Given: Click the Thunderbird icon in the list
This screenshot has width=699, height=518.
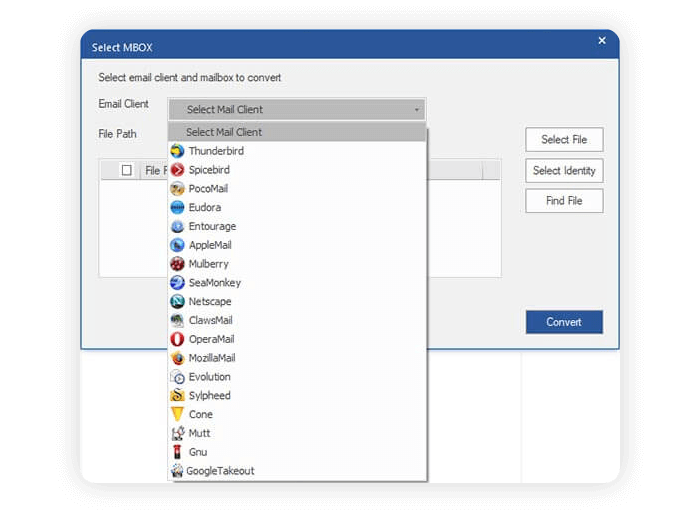Looking at the screenshot, I should pos(177,151).
